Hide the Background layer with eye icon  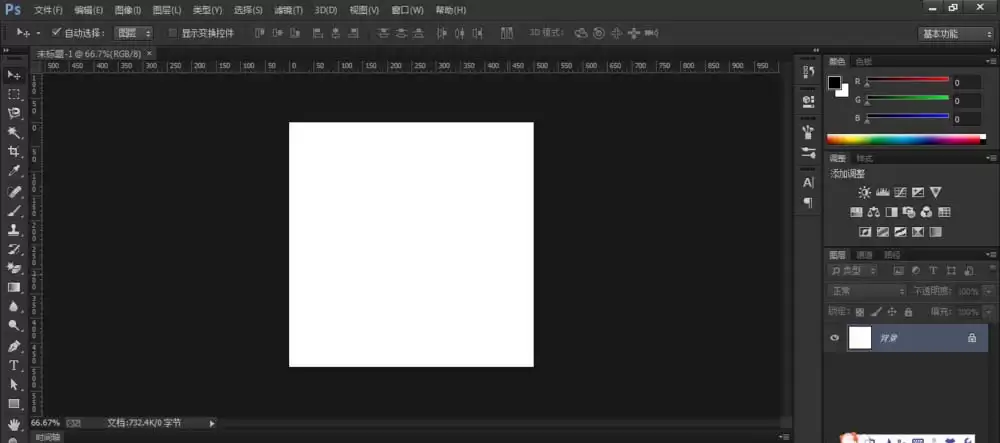pos(834,338)
